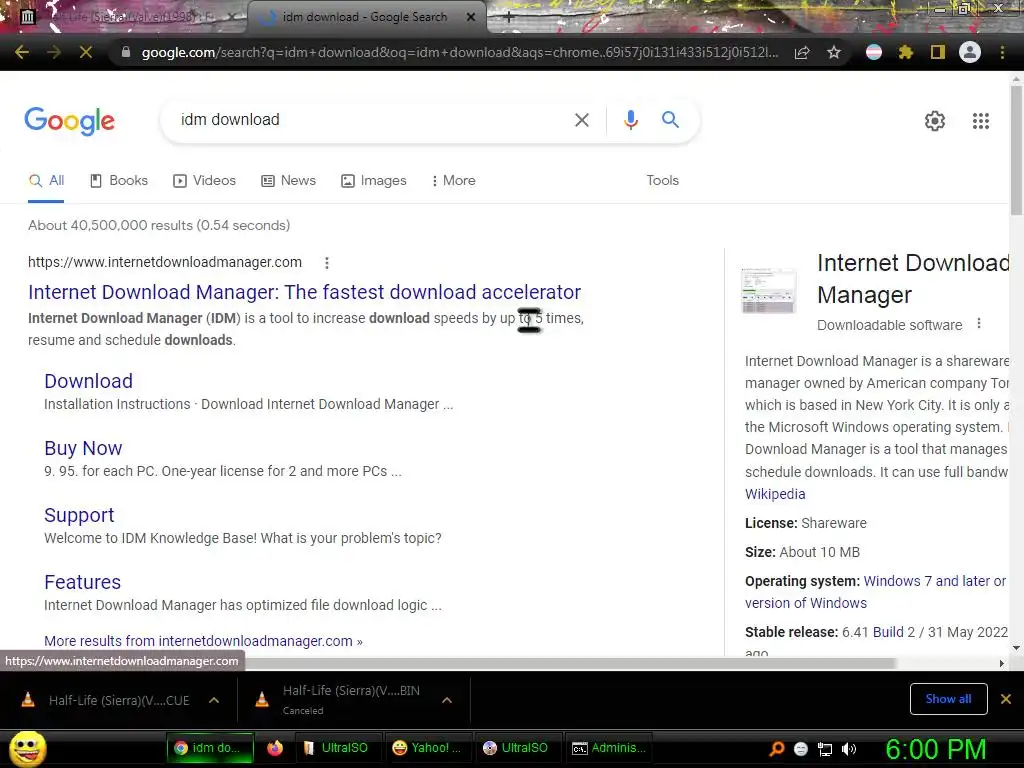
Task: Click More results from internetdownloadmanager.com
Action: coord(203,641)
